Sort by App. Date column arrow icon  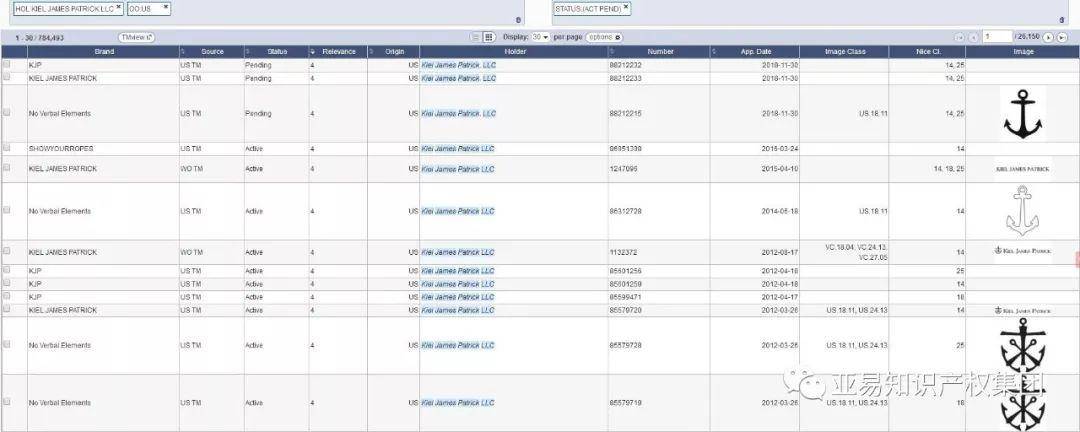click(714, 52)
